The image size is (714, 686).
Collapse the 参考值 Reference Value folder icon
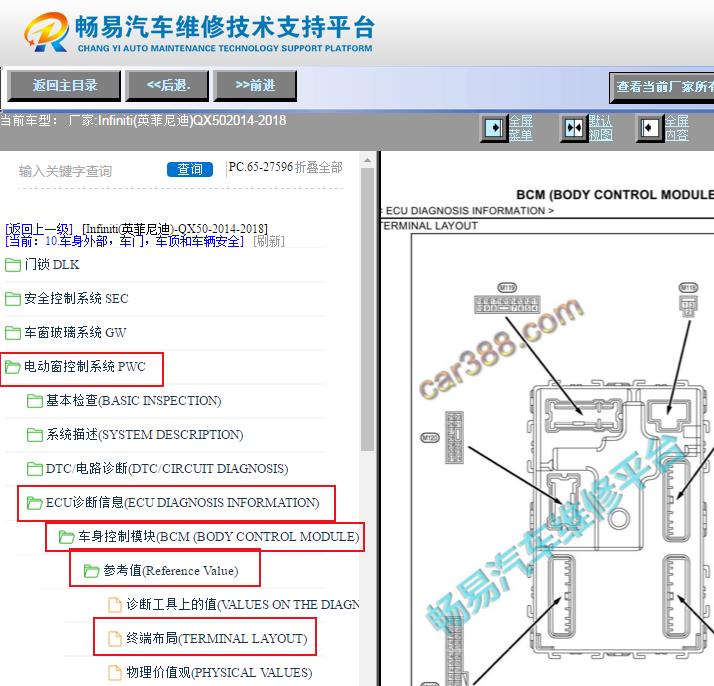pos(92,571)
